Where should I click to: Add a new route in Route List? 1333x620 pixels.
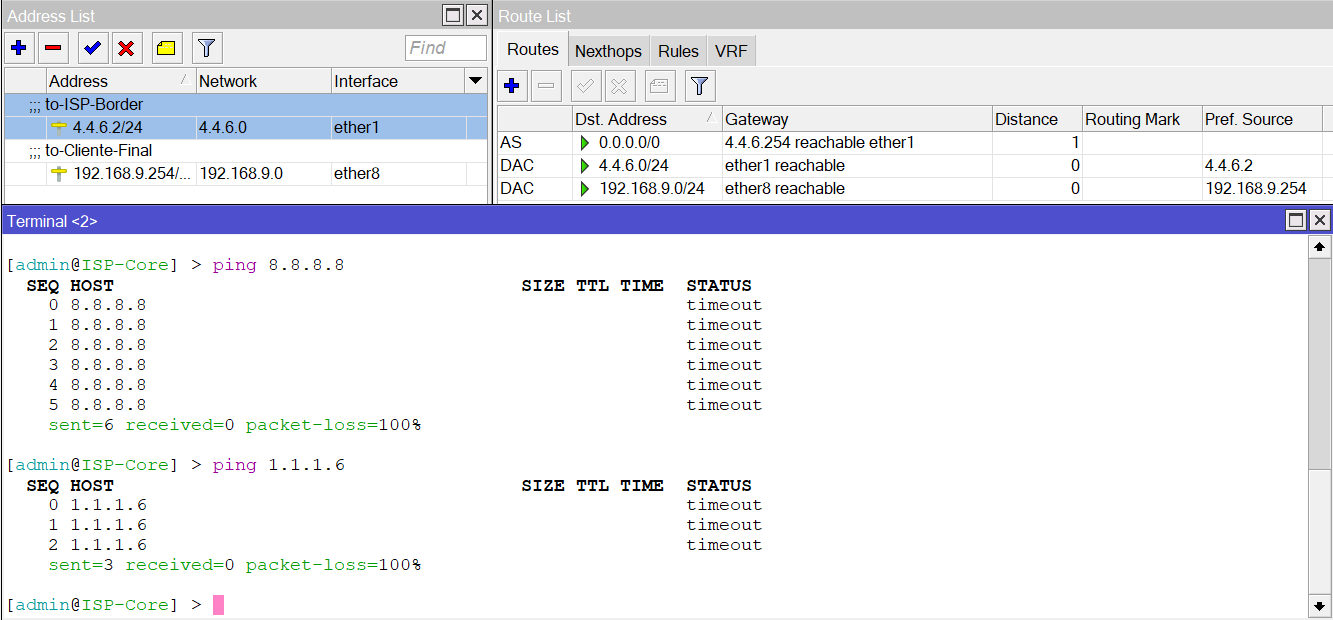512,86
